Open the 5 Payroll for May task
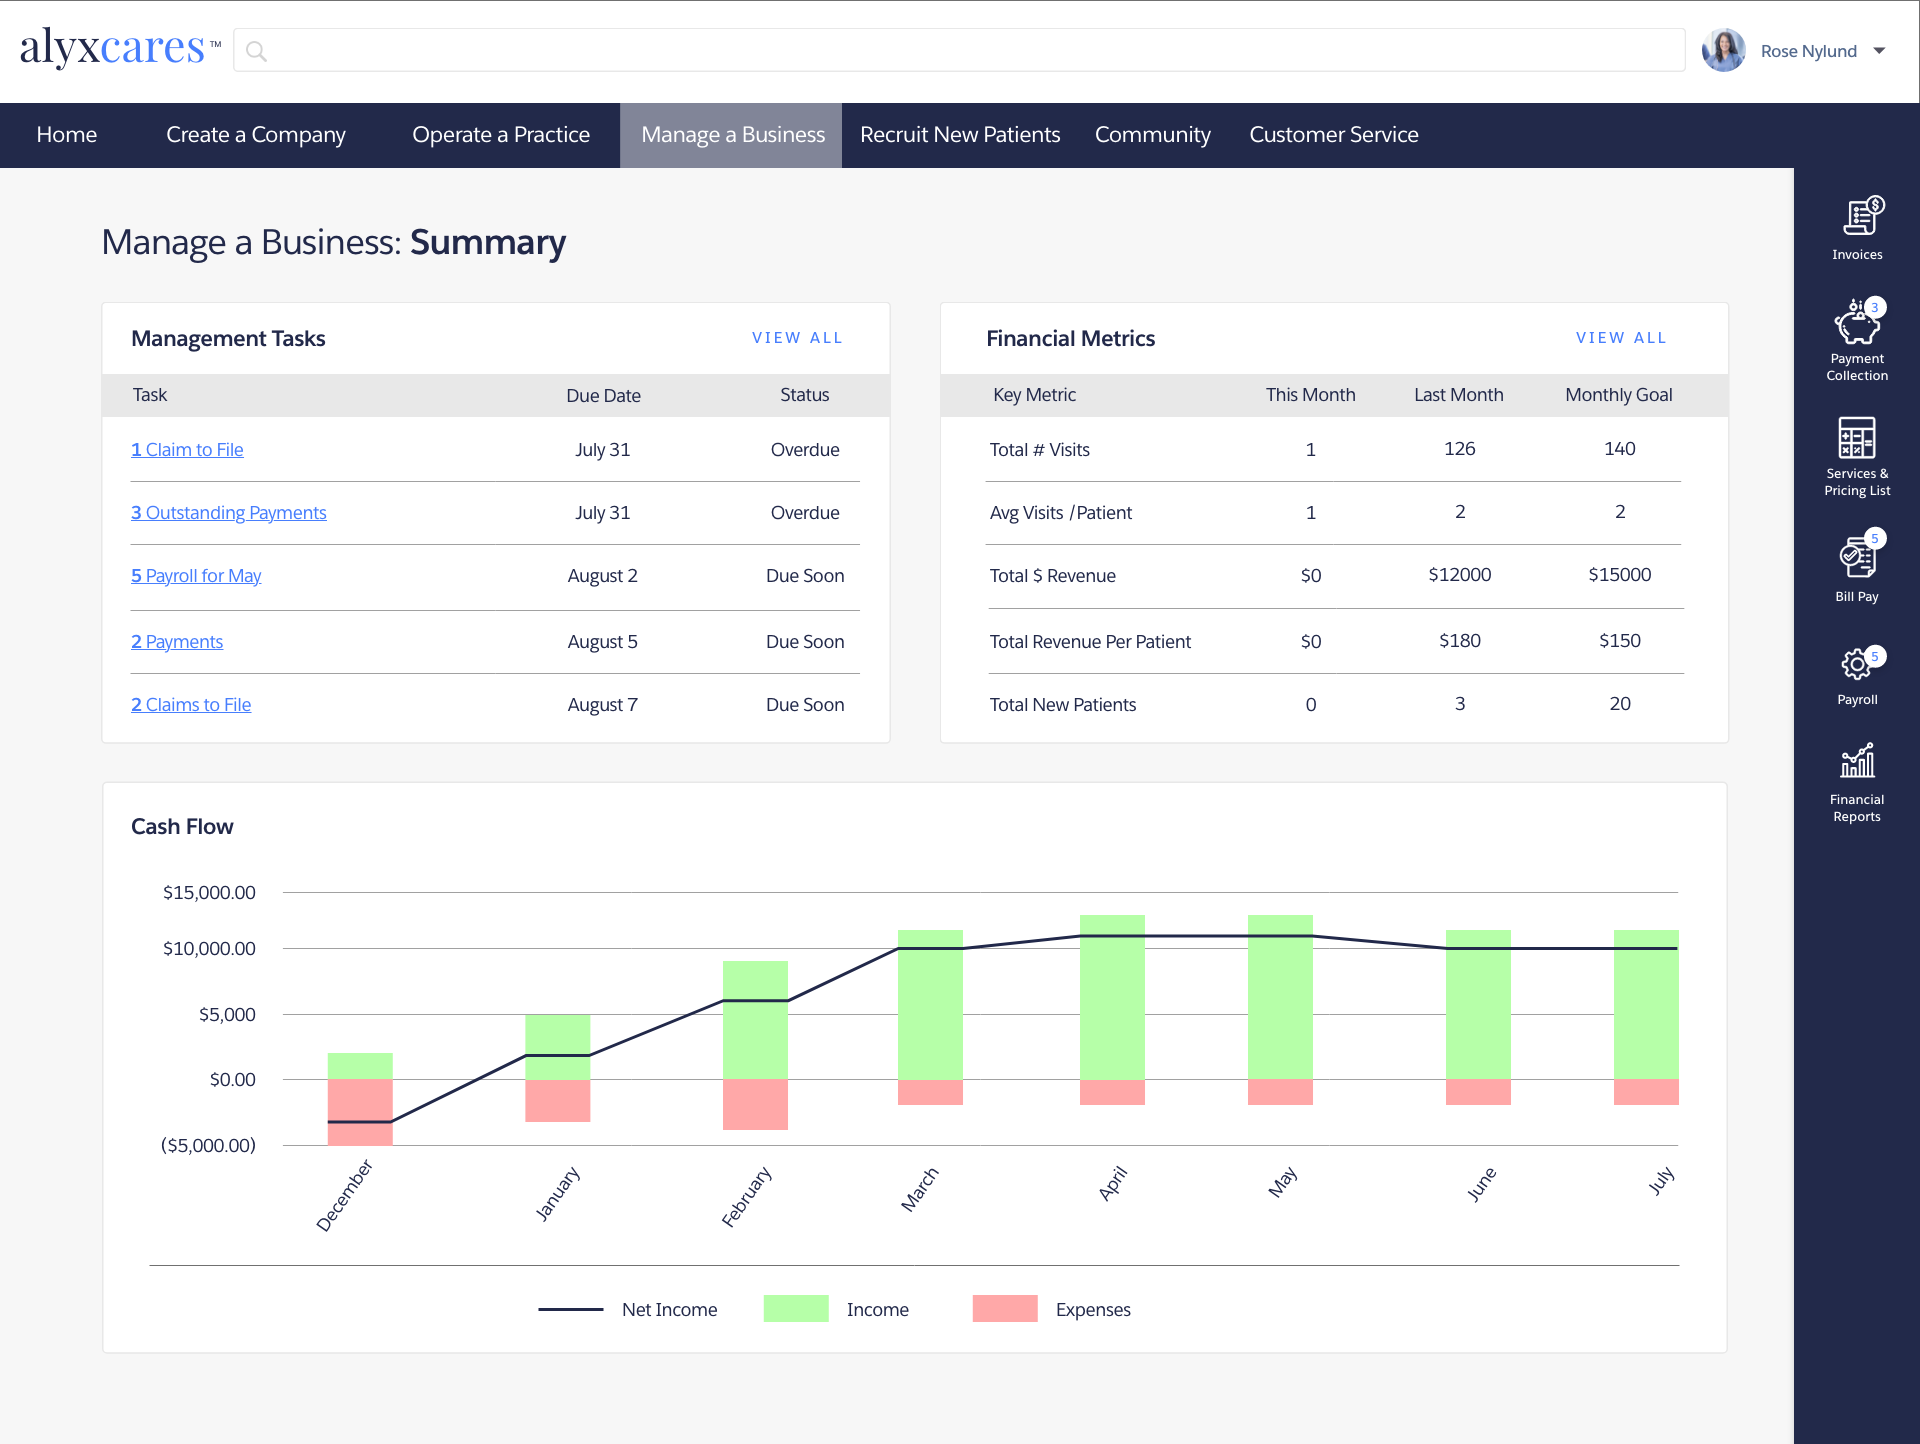The width and height of the screenshot is (1920, 1444). pyautogui.click(x=196, y=576)
